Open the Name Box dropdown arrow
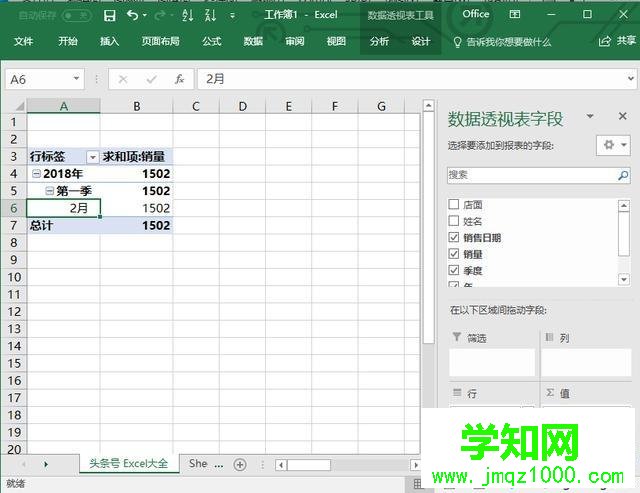 pyautogui.click(x=76, y=78)
